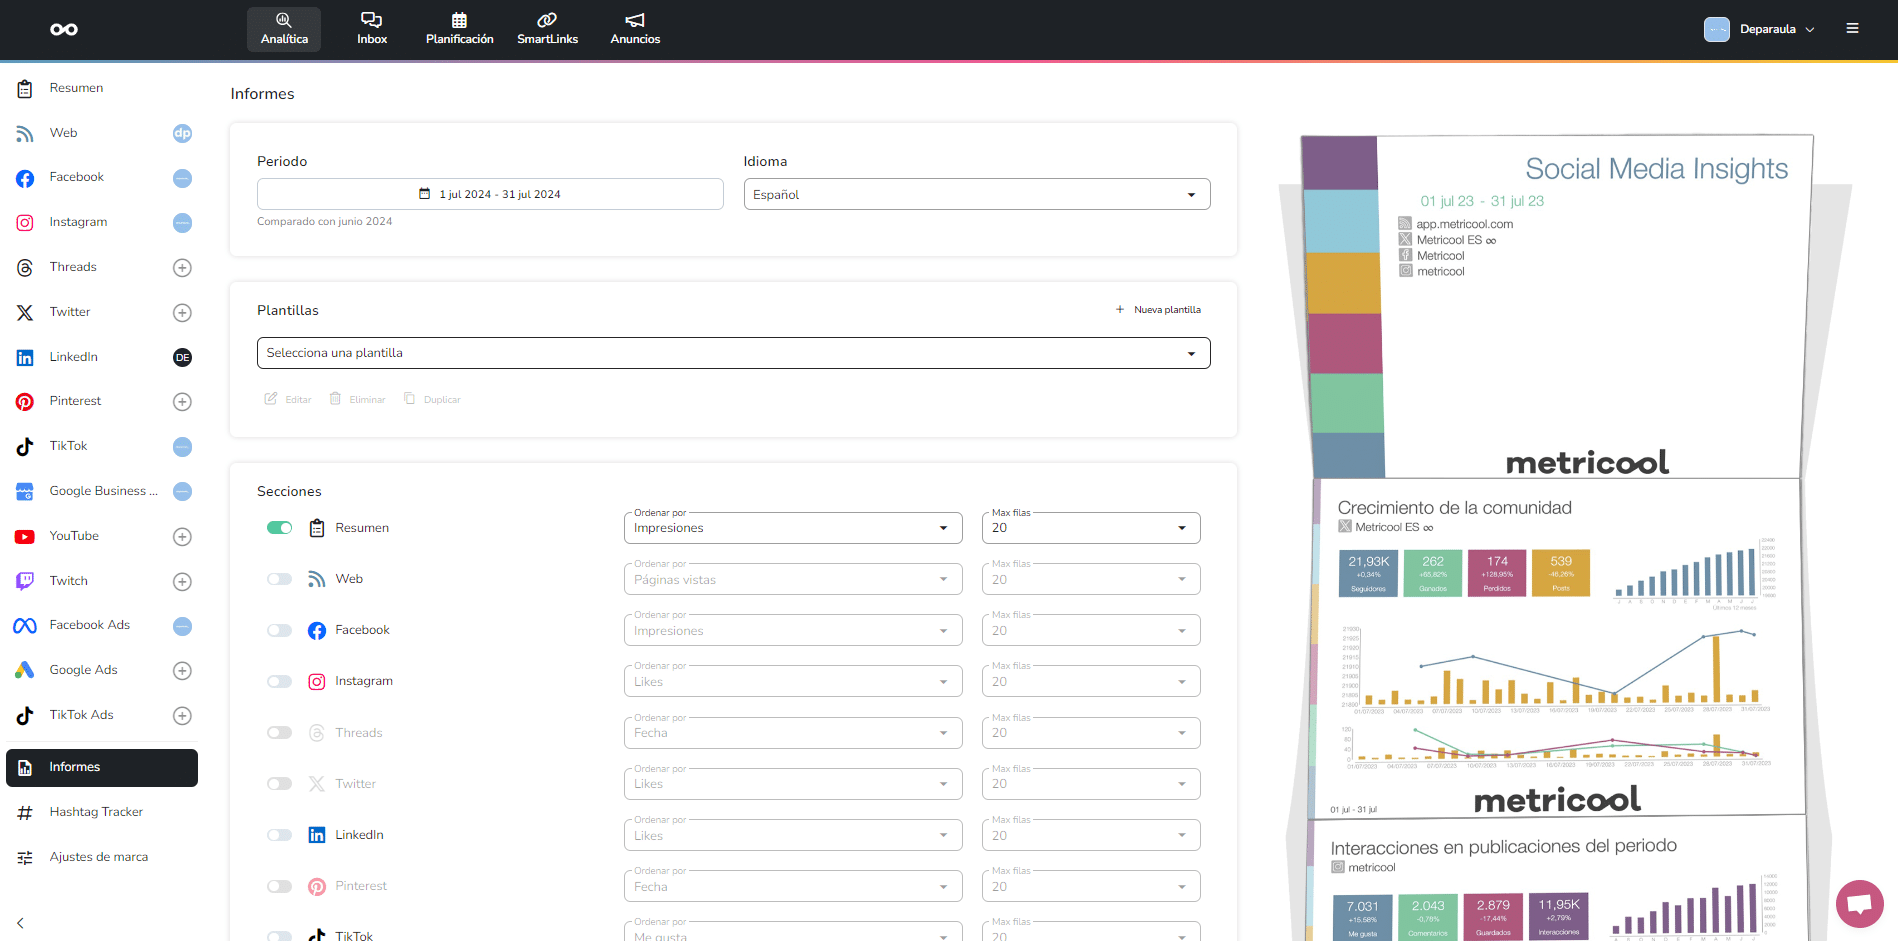Click the DE badge next to LinkedIn
This screenshot has width=1898, height=941.
182,357
